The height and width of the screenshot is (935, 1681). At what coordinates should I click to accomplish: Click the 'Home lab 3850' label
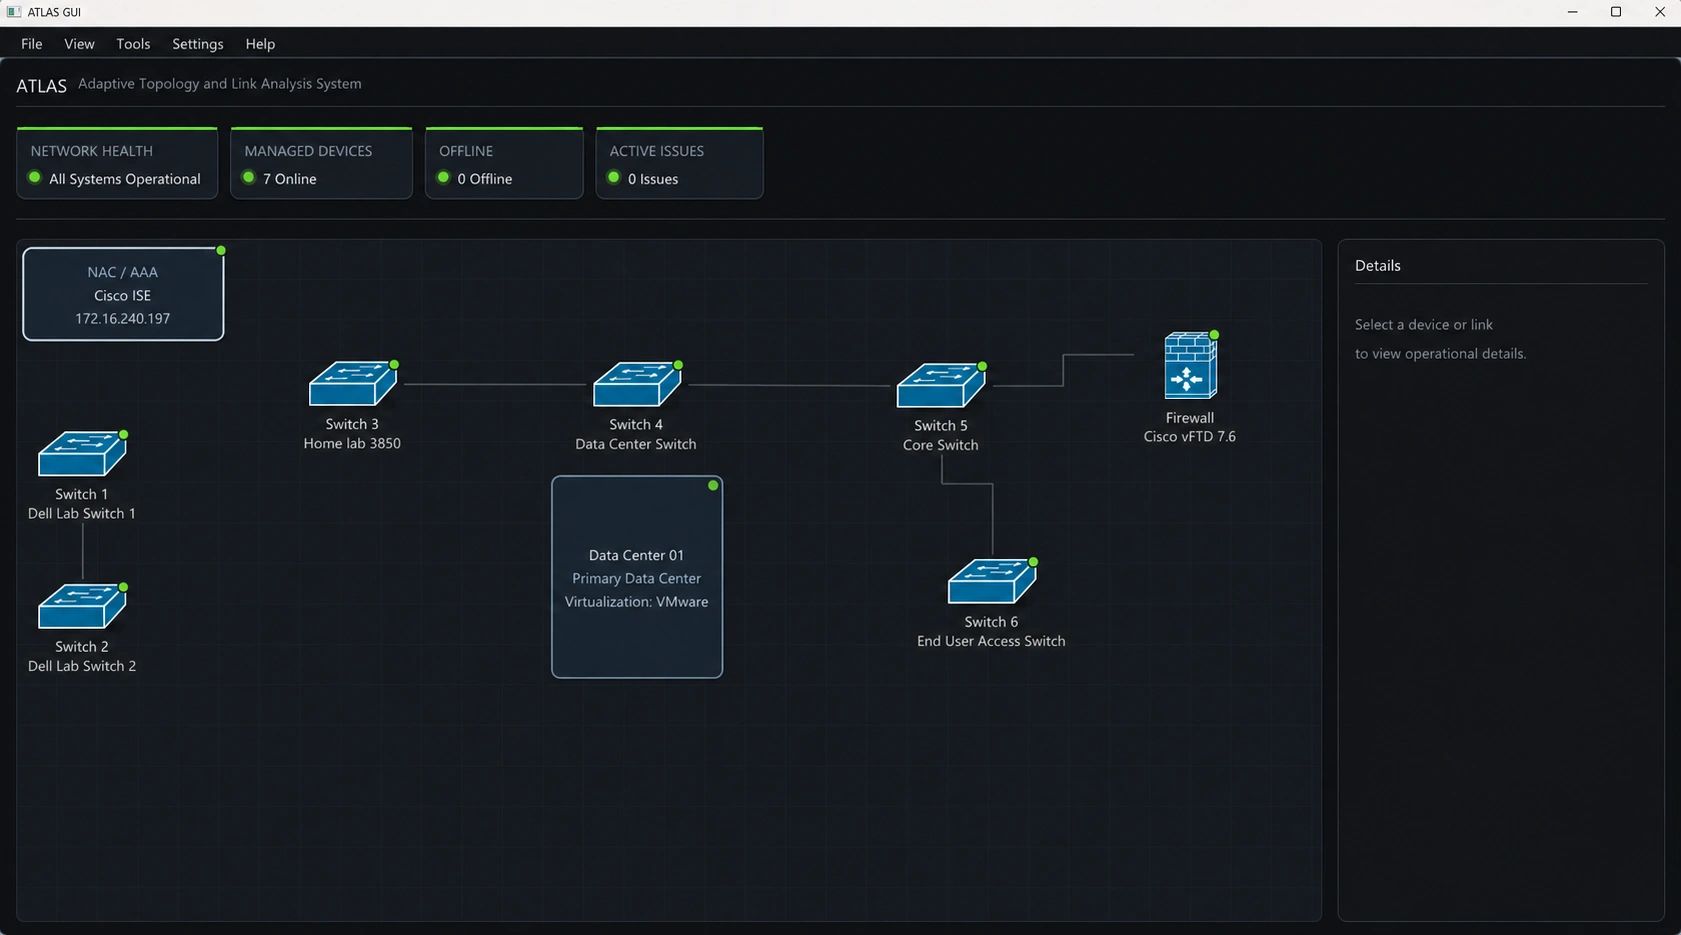352,443
